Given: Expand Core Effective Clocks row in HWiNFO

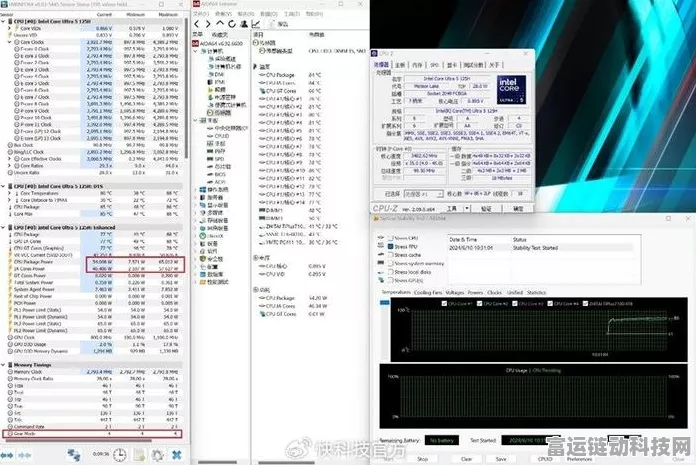Looking at the screenshot, I should coord(9,158).
